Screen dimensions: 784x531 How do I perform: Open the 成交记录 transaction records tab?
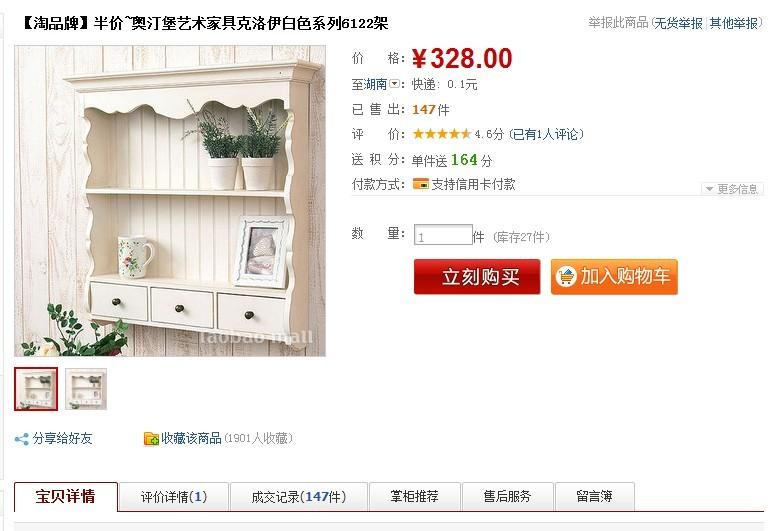pos(298,496)
